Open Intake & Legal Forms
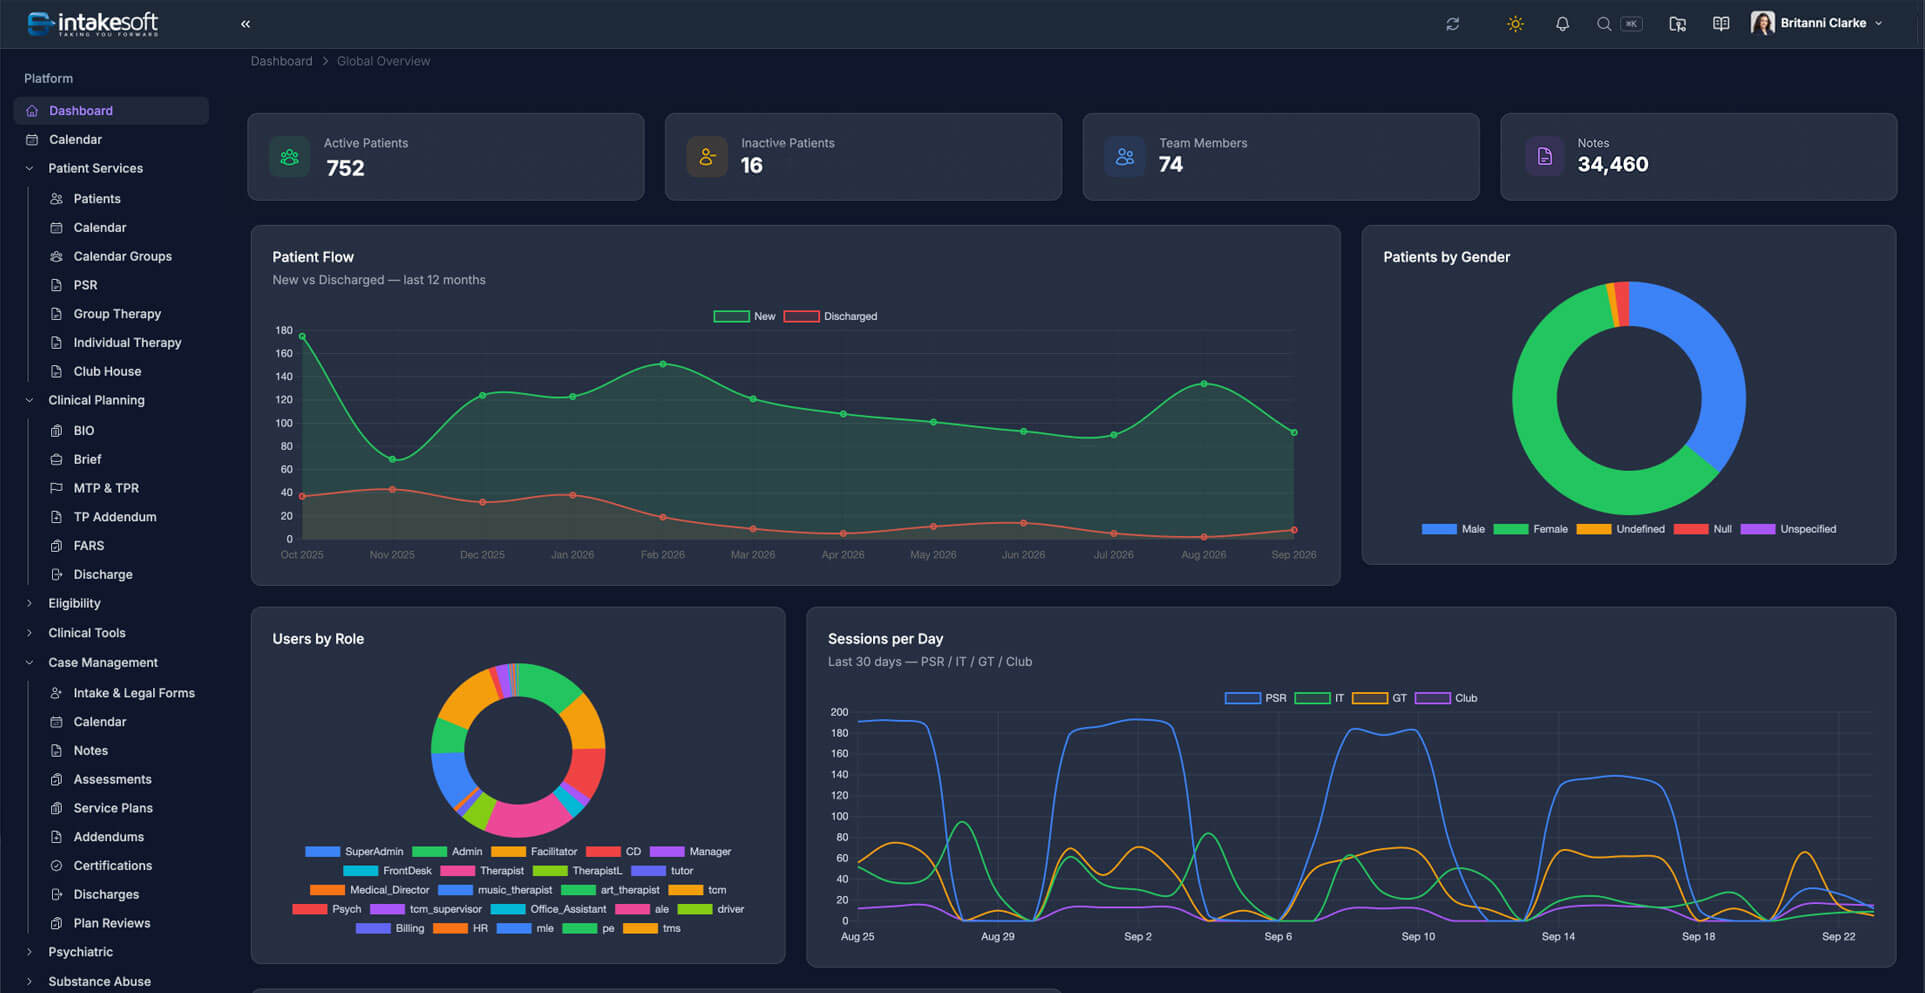1925x993 pixels. pyautogui.click(x=134, y=693)
